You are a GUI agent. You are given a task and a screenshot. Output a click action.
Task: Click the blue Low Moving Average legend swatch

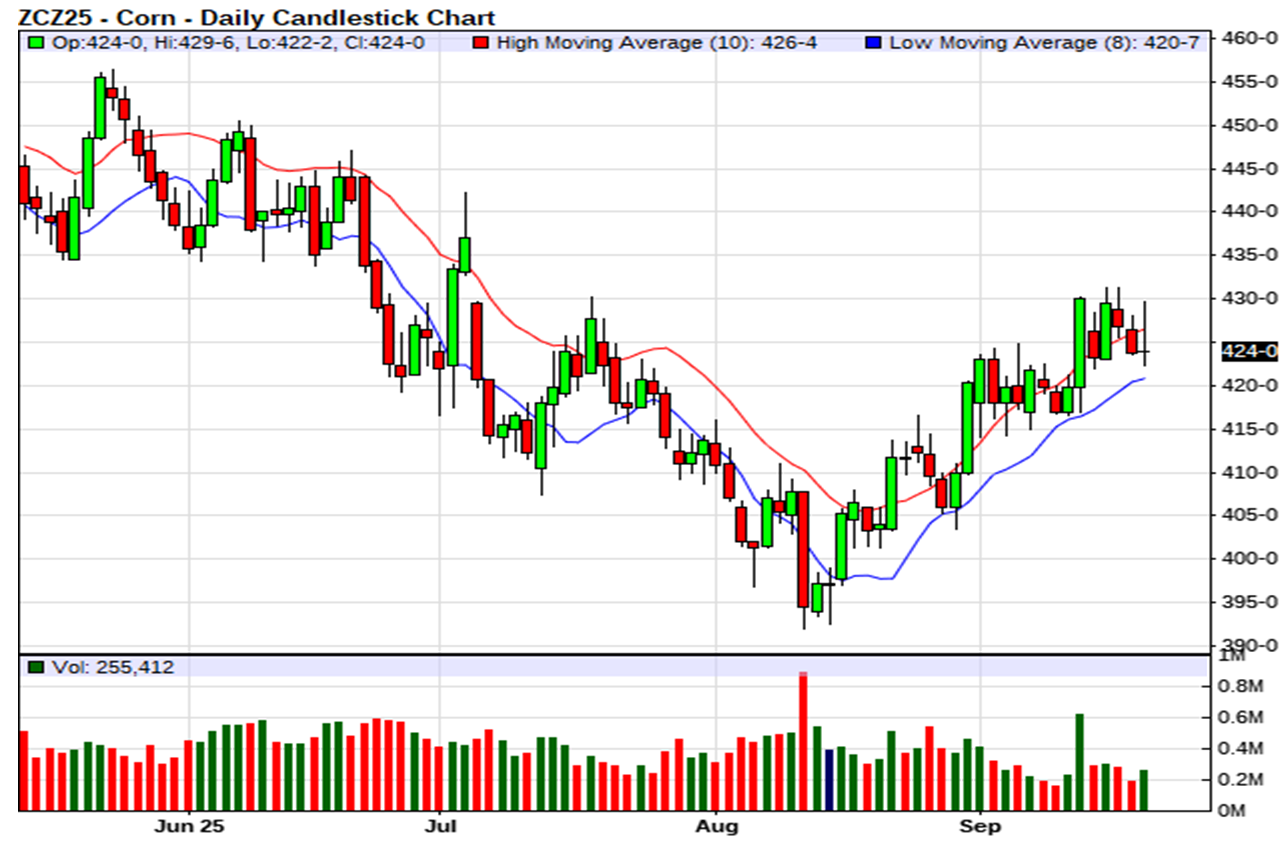(x=875, y=42)
